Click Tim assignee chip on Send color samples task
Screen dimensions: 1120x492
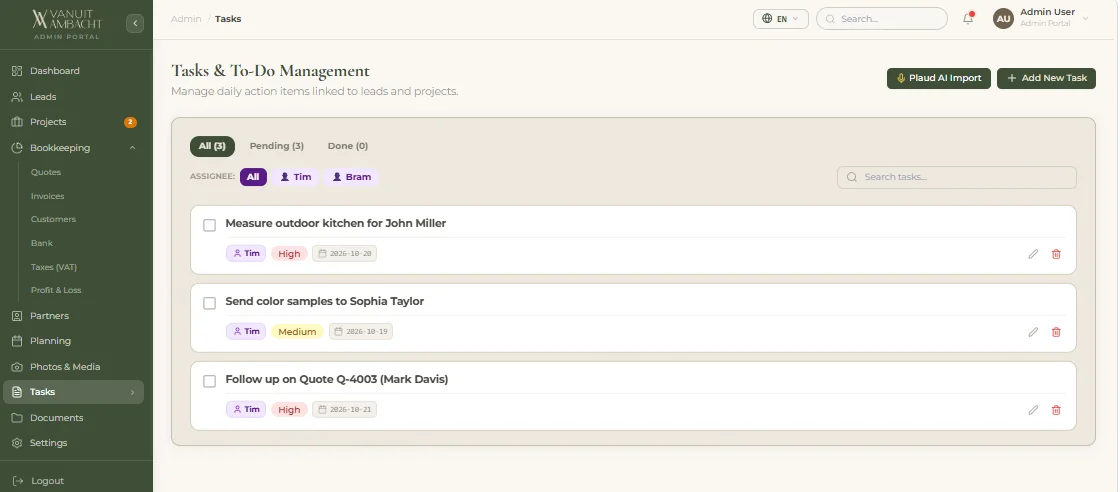246,331
